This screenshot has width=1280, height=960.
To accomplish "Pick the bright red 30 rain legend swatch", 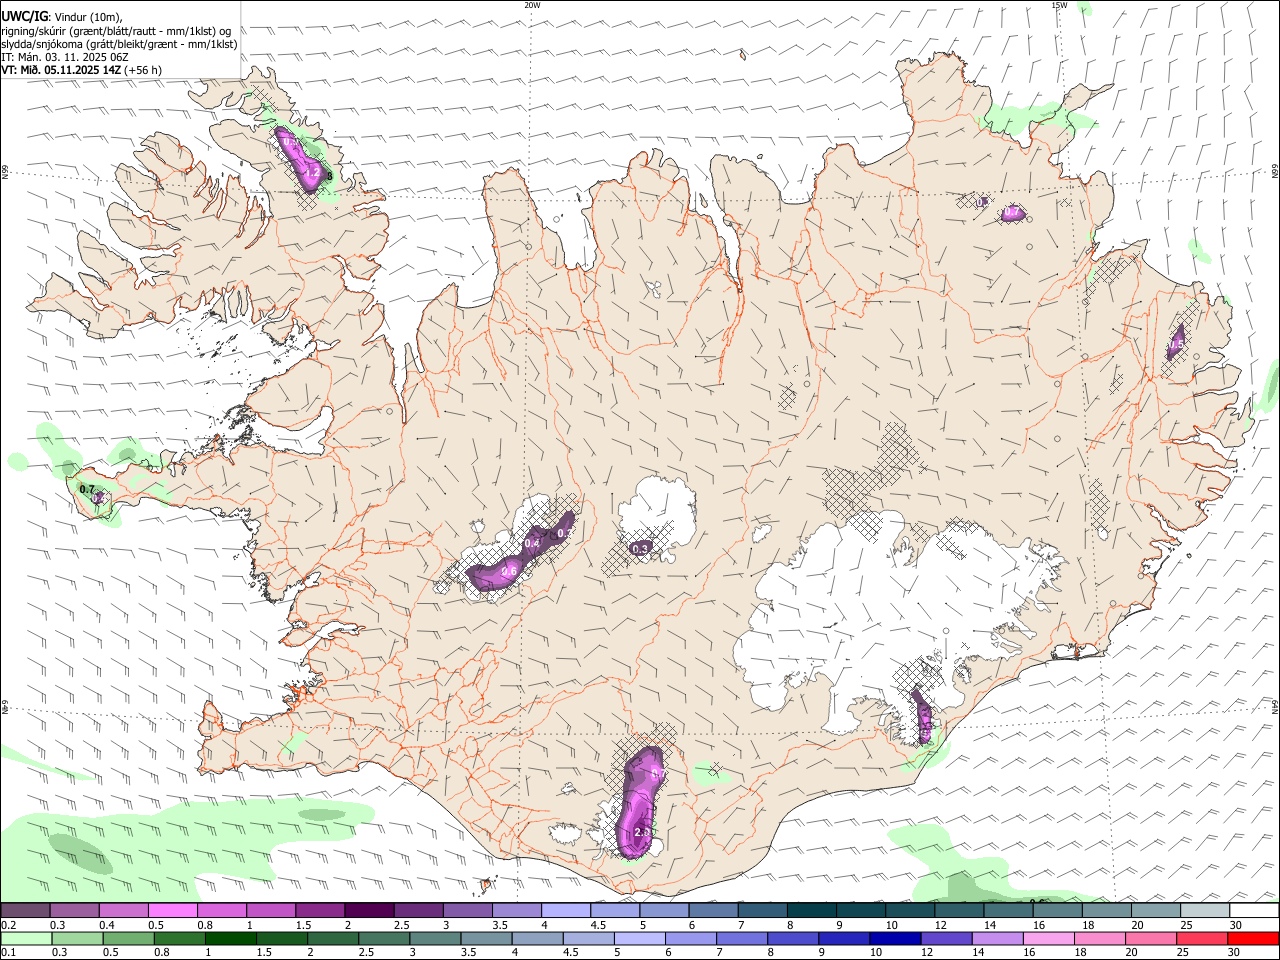I will [x=1254, y=938].
